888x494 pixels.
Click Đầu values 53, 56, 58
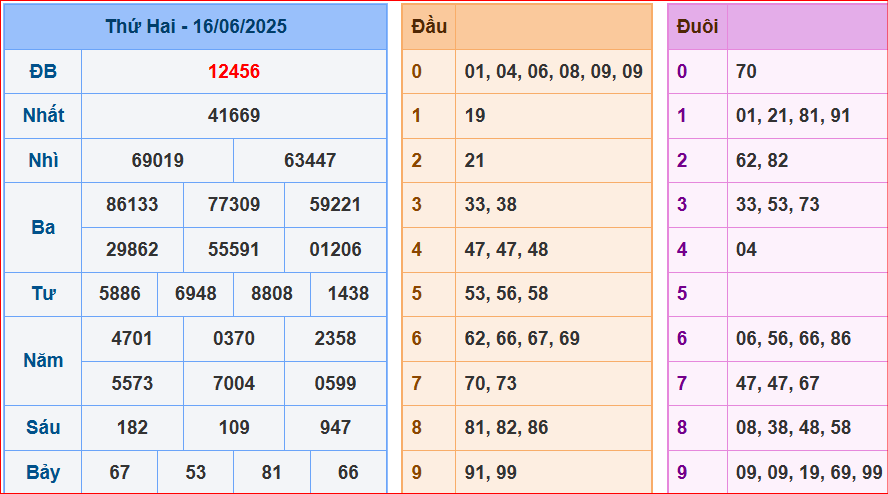[506, 293]
